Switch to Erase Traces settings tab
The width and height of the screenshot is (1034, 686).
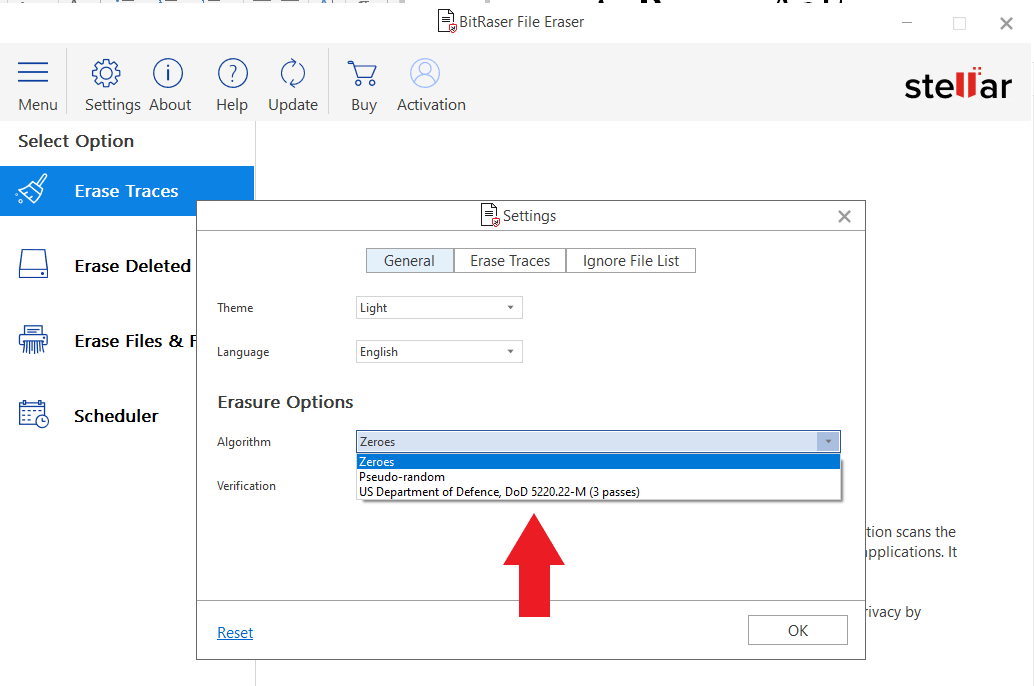(x=510, y=261)
